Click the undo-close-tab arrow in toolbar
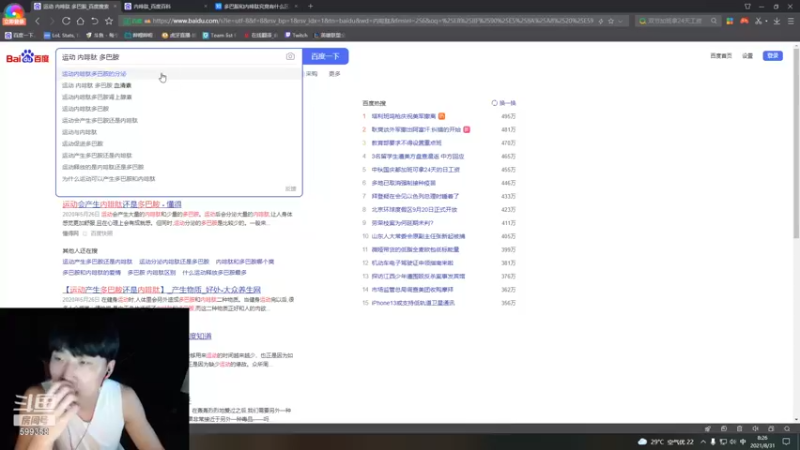 click(x=95, y=21)
